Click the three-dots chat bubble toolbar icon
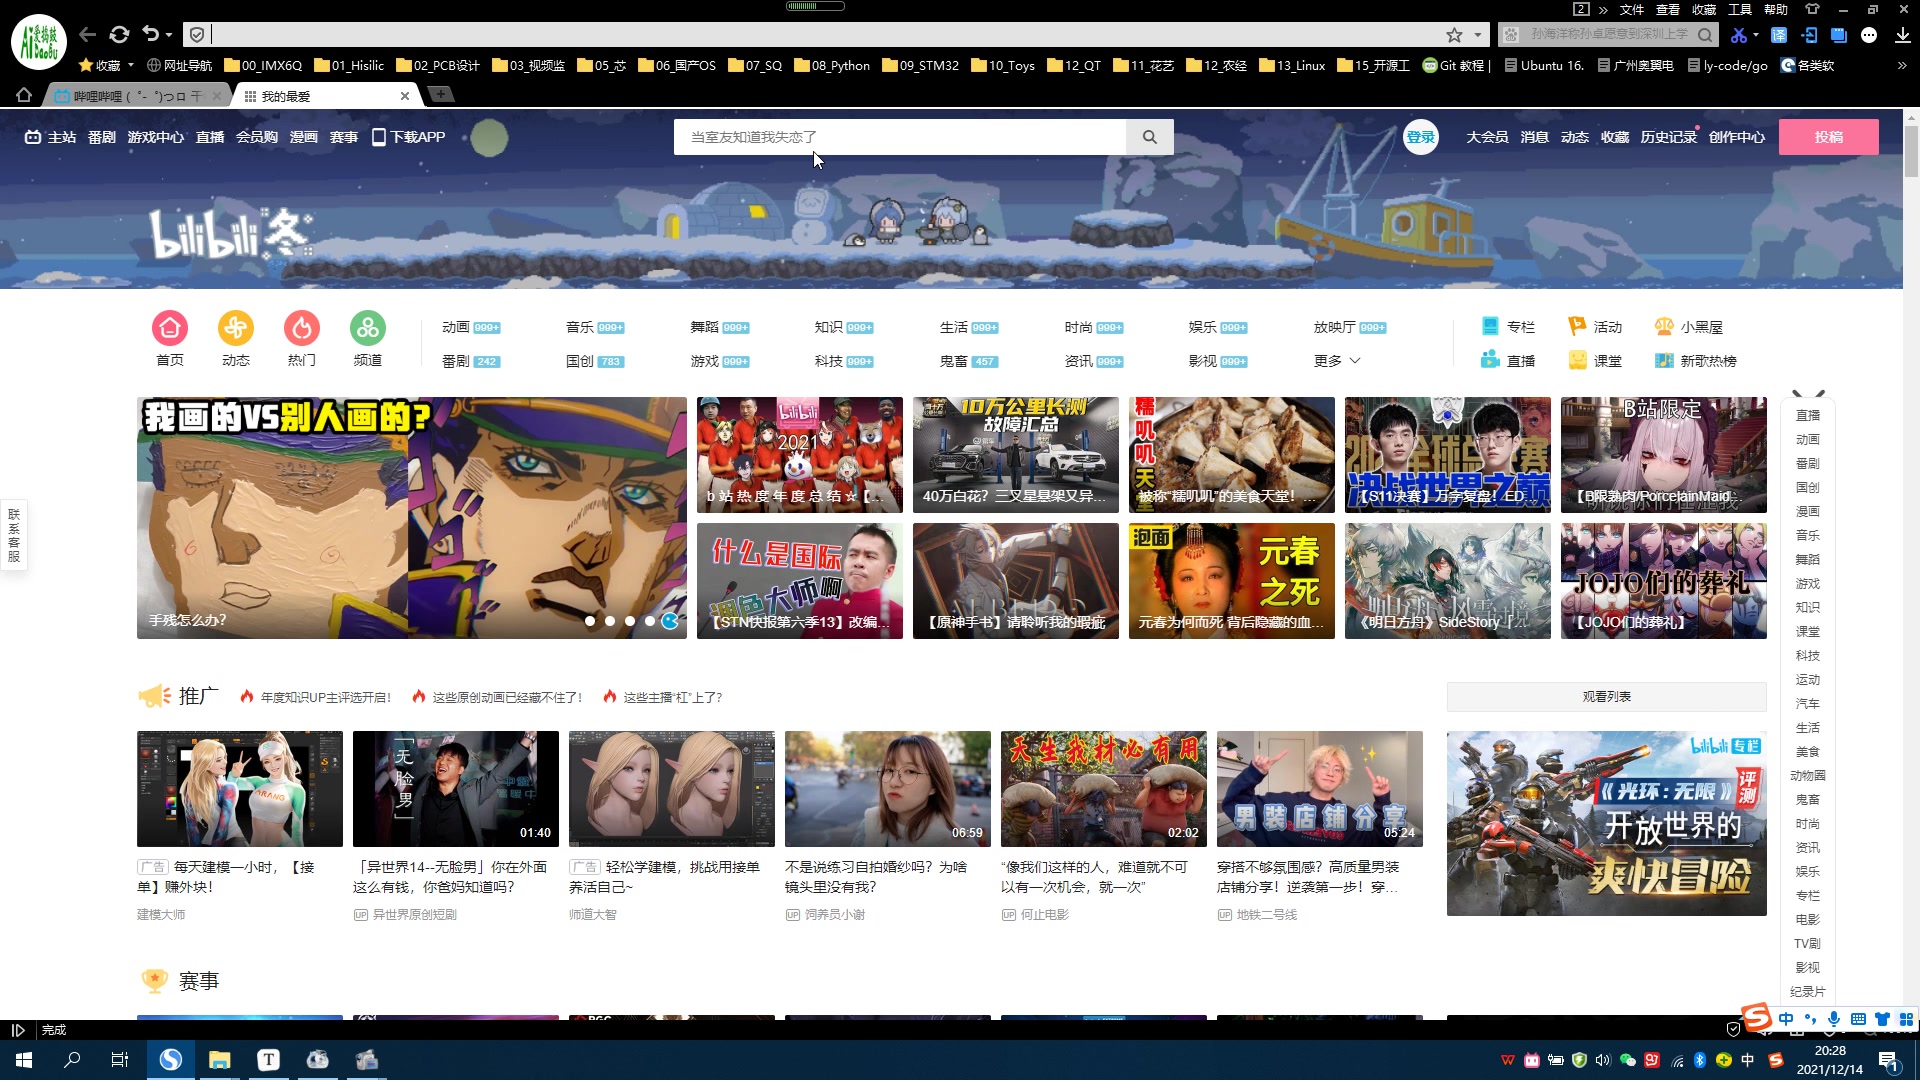The image size is (1920, 1080). pos(1869,35)
